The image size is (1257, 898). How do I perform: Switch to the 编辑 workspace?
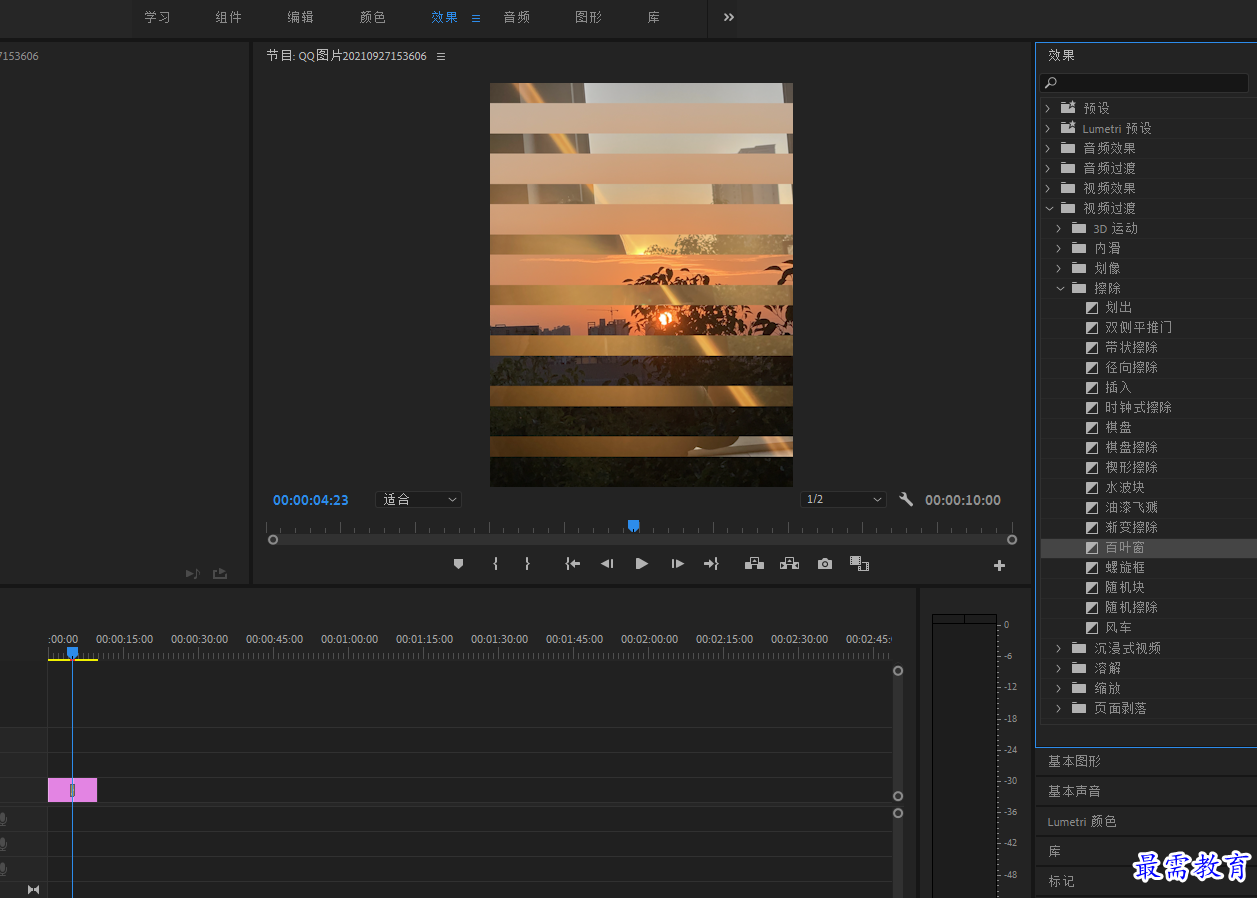[301, 18]
